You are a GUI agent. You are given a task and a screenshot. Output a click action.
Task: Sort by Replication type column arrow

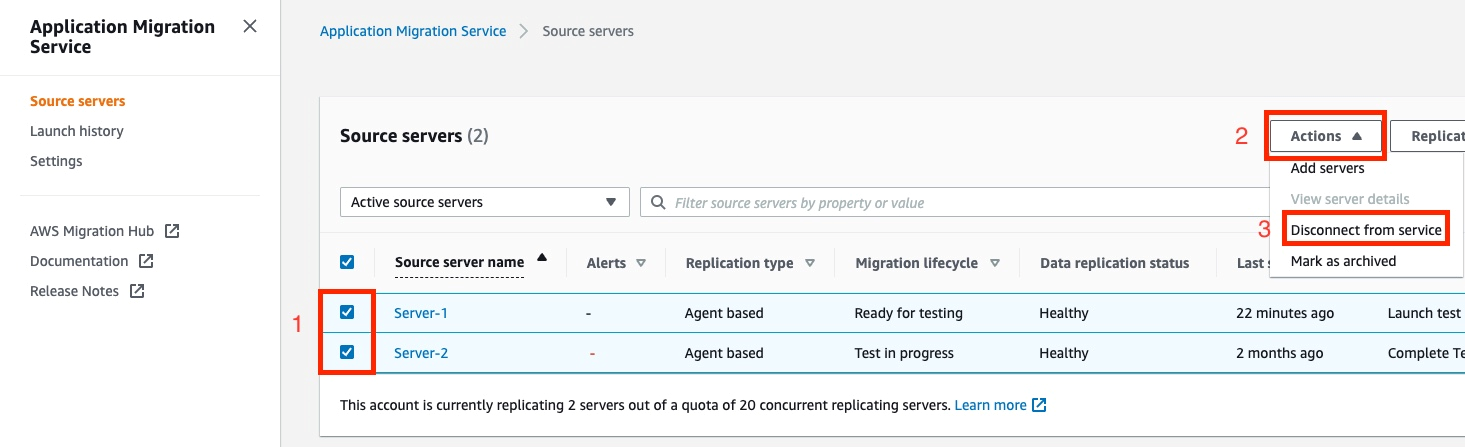[x=810, y=263]
